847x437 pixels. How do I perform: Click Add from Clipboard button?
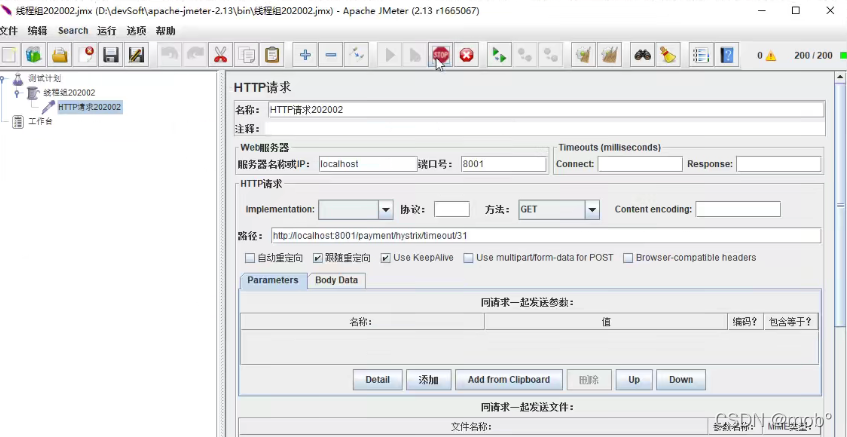[x=509, y=380]
